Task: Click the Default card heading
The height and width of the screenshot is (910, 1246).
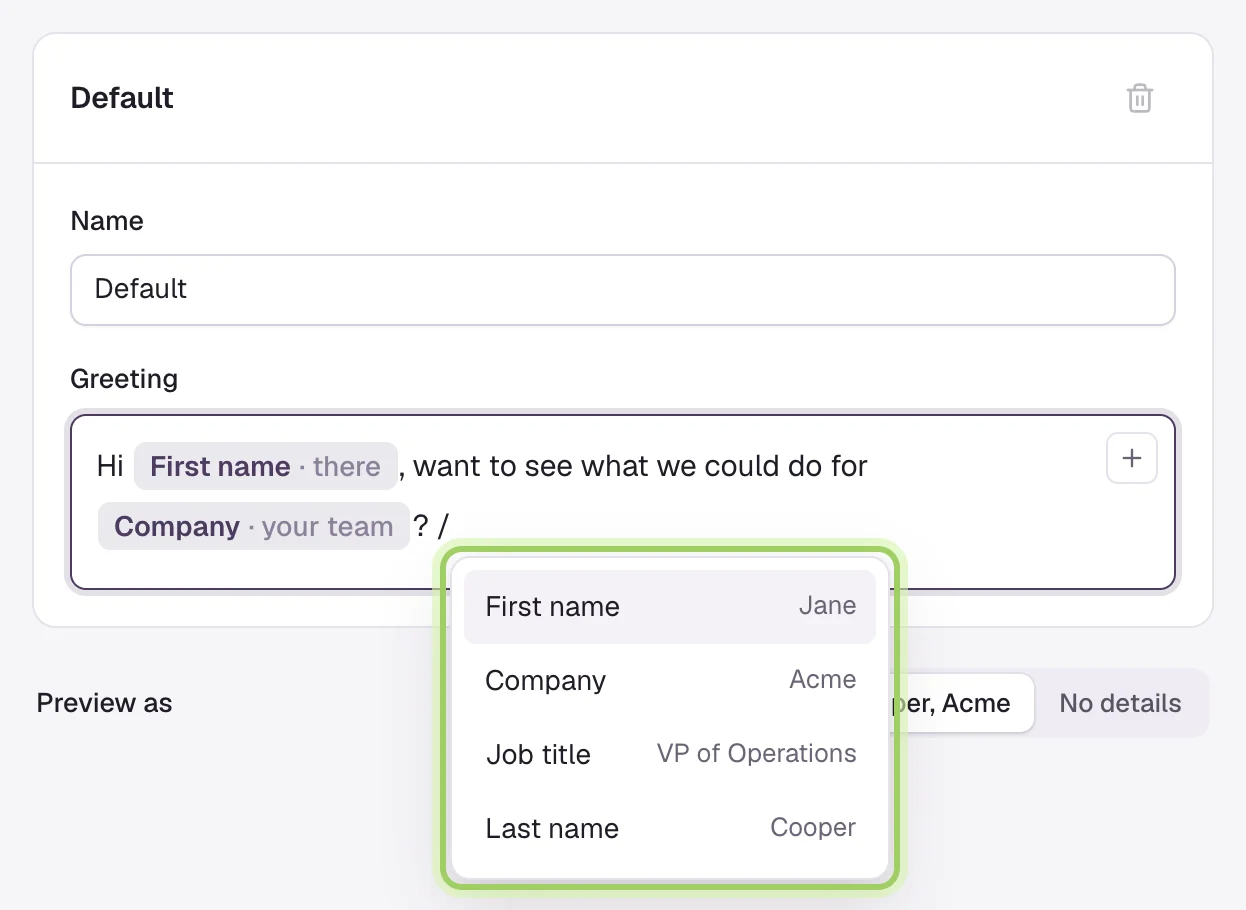Action: pyautogui.click(x=122, y=98)
